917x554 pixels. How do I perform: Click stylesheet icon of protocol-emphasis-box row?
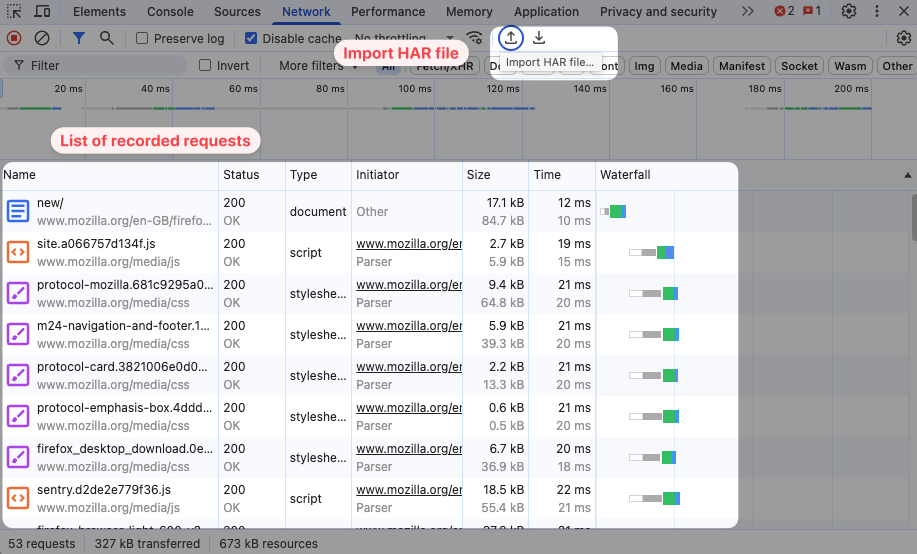[x=18, y=416]
